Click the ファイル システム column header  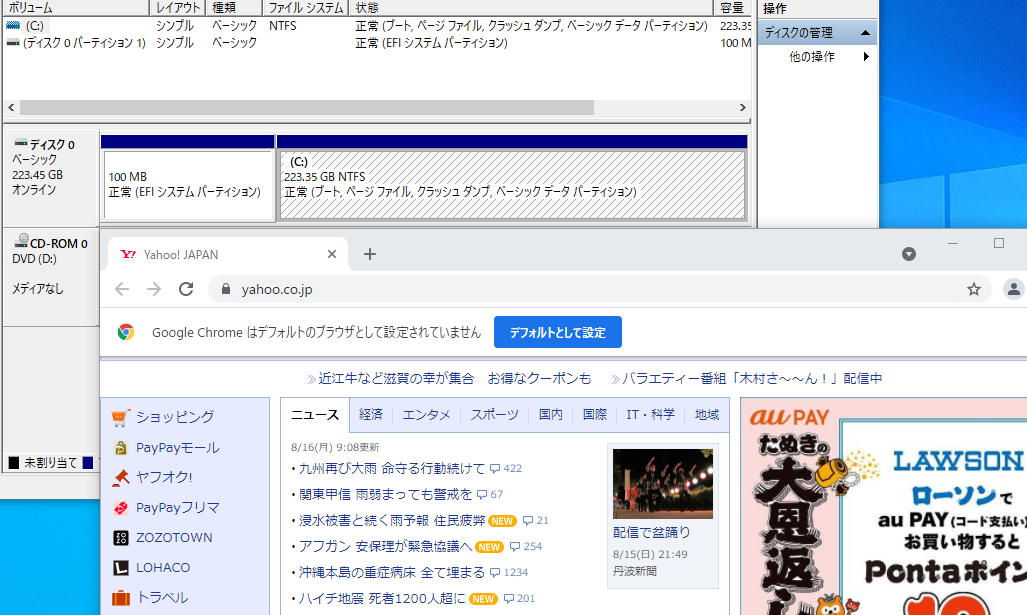tap(306, 8)
